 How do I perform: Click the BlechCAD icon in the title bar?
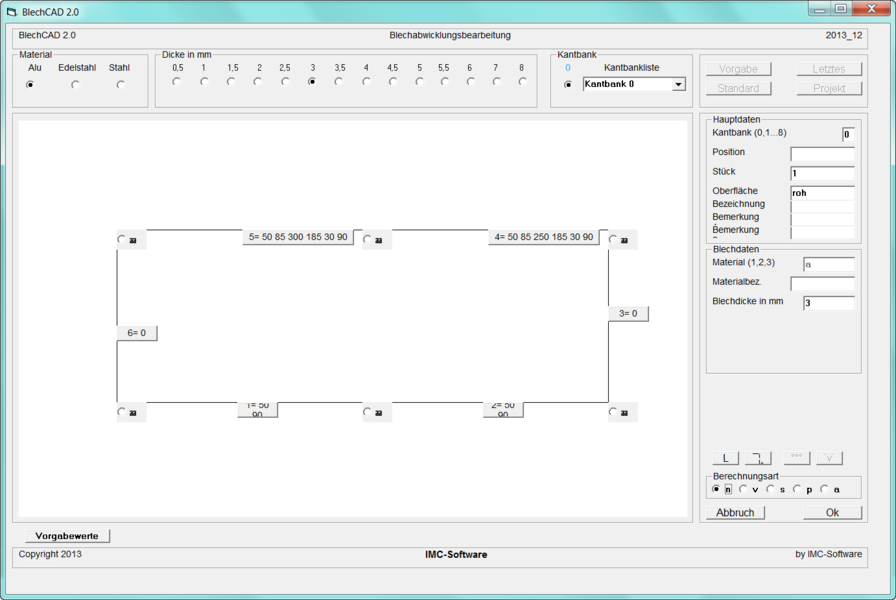[11, 12]
